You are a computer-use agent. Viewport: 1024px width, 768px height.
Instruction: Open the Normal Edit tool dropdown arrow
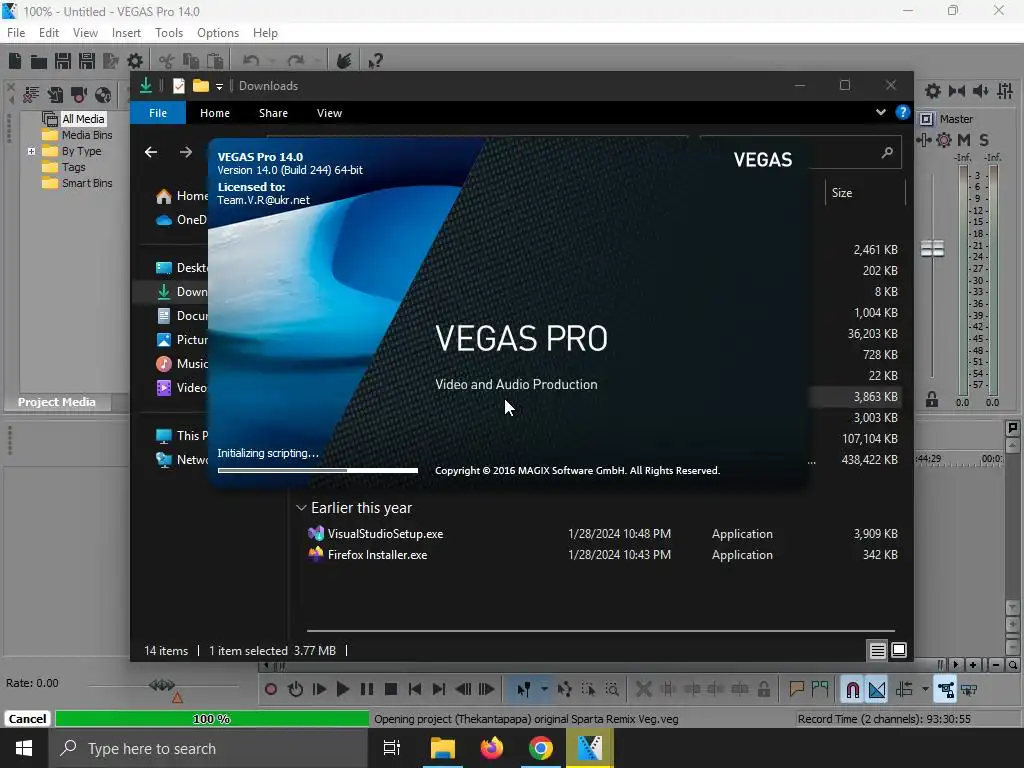543,689
